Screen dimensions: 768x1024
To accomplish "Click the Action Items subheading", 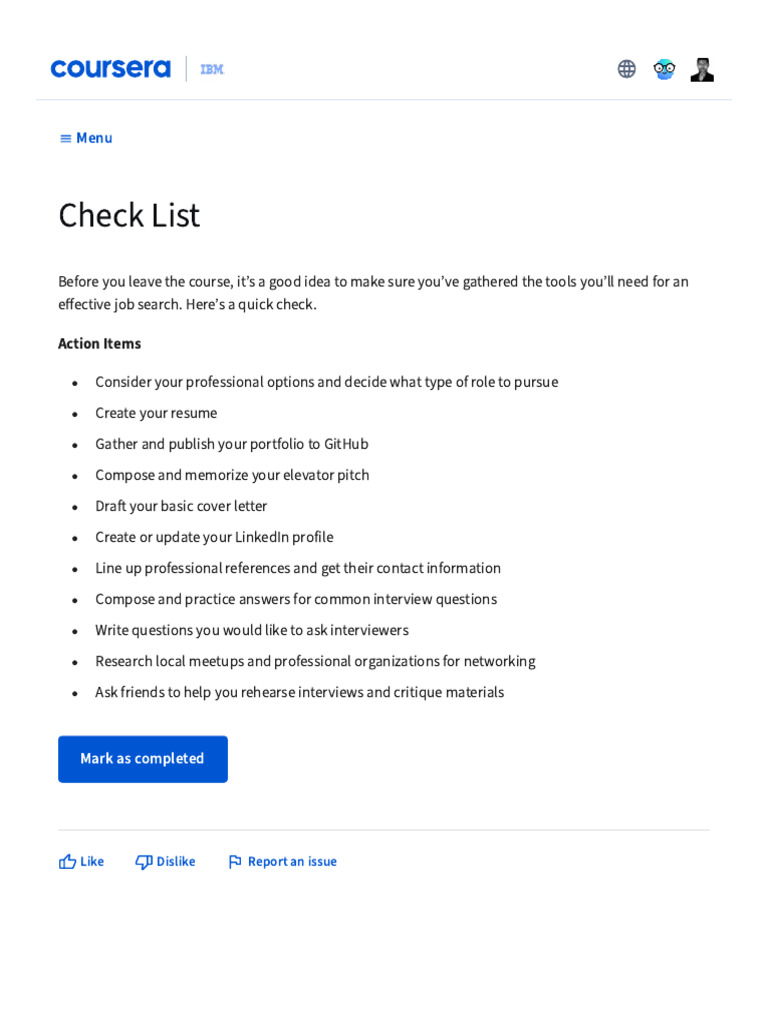I will (x=99, y=343).
